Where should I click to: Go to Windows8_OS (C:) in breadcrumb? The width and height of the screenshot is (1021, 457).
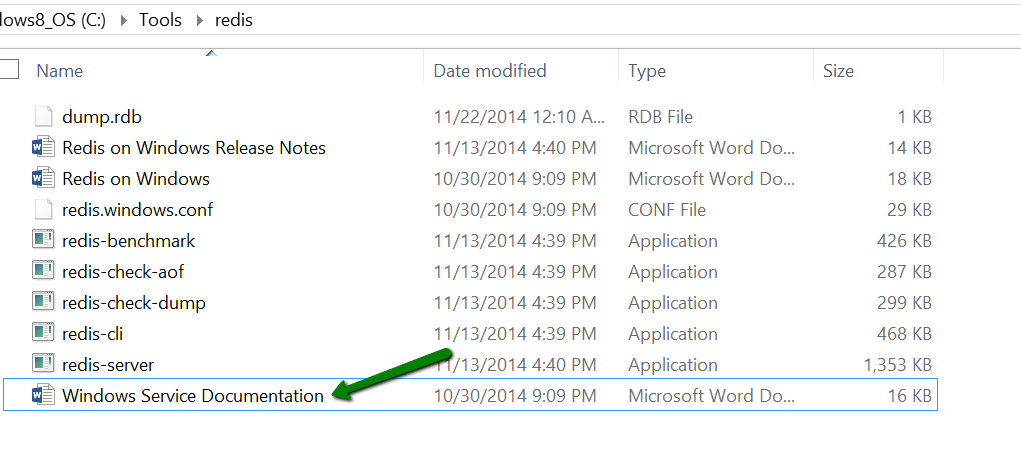[x=53, y=20]
